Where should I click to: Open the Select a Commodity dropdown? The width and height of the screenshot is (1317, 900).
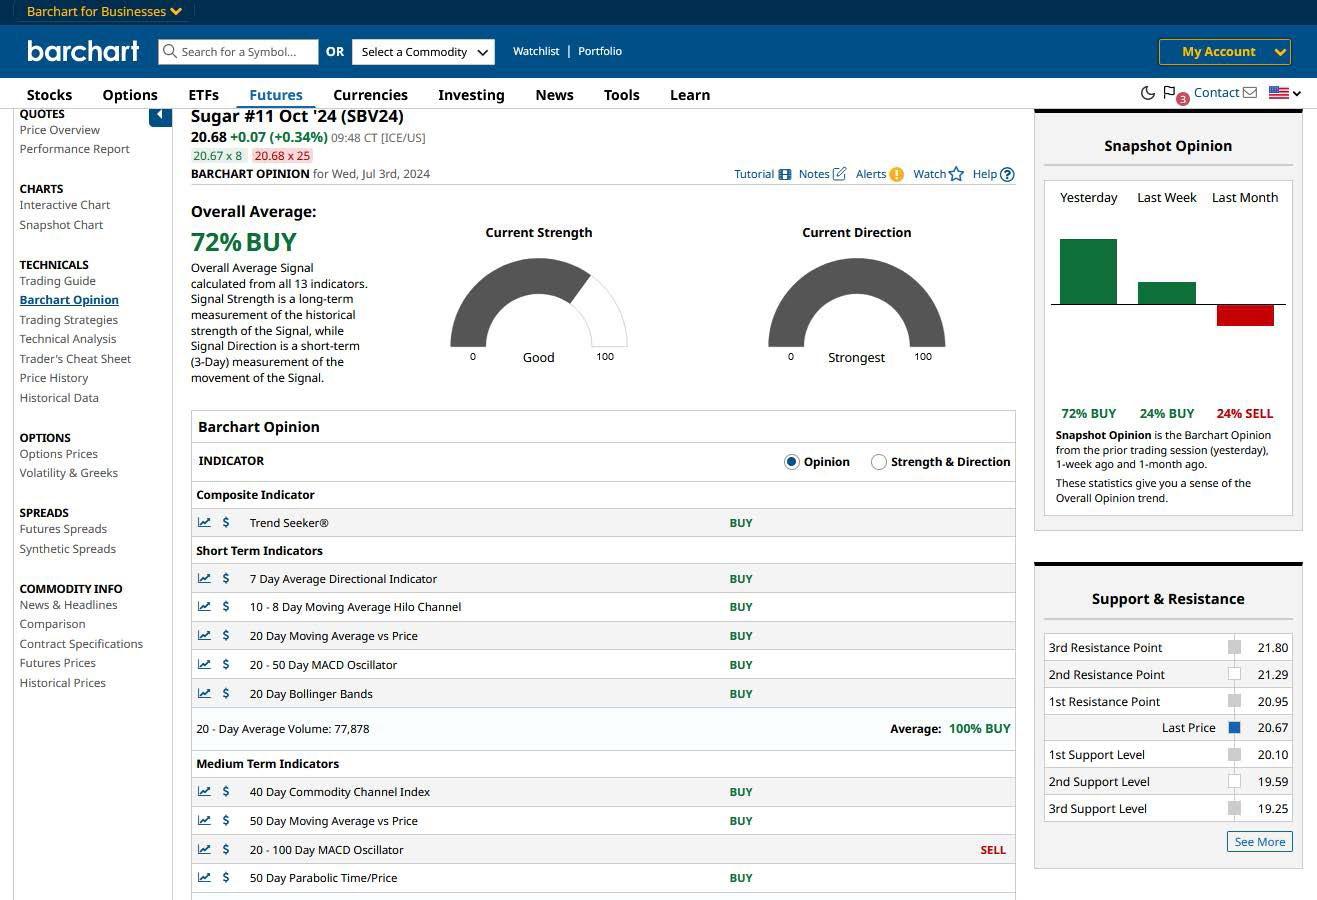[x=423, y=52]
